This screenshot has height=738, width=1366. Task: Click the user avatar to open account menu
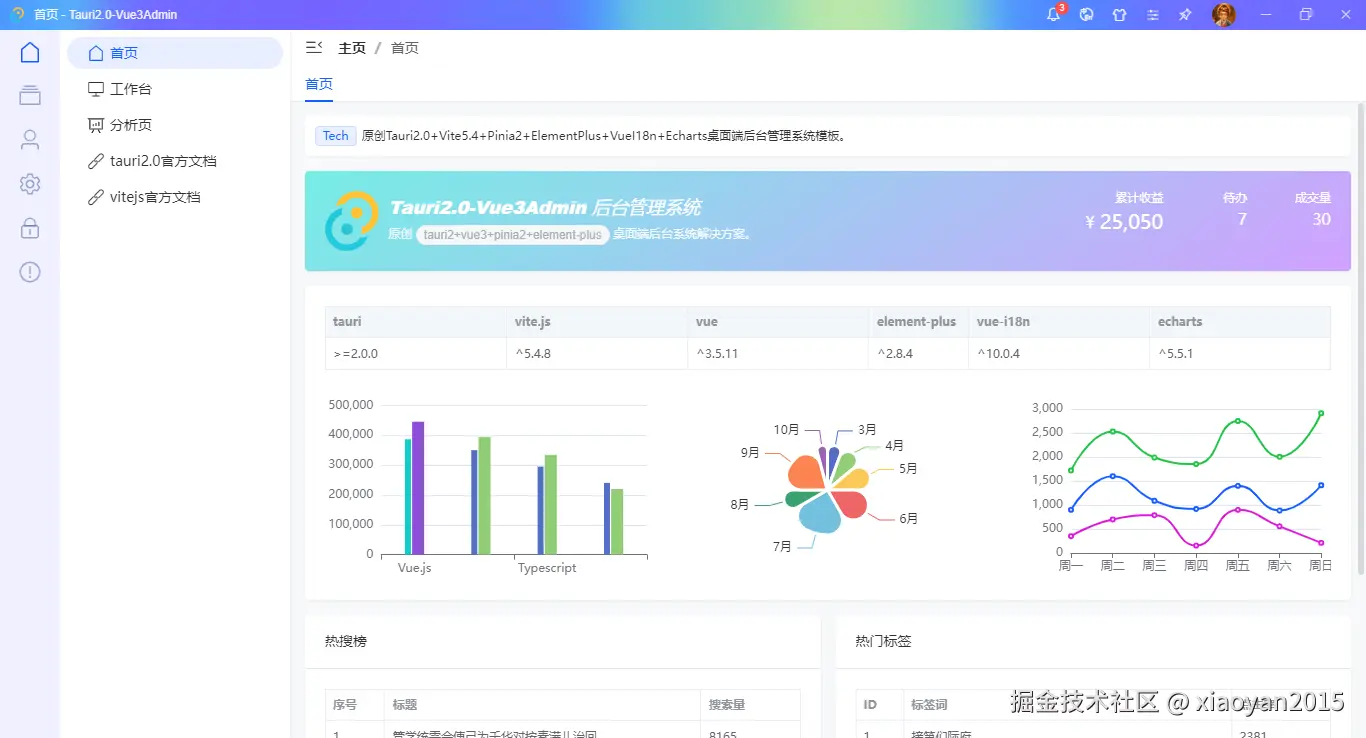tap(1223, 15)
